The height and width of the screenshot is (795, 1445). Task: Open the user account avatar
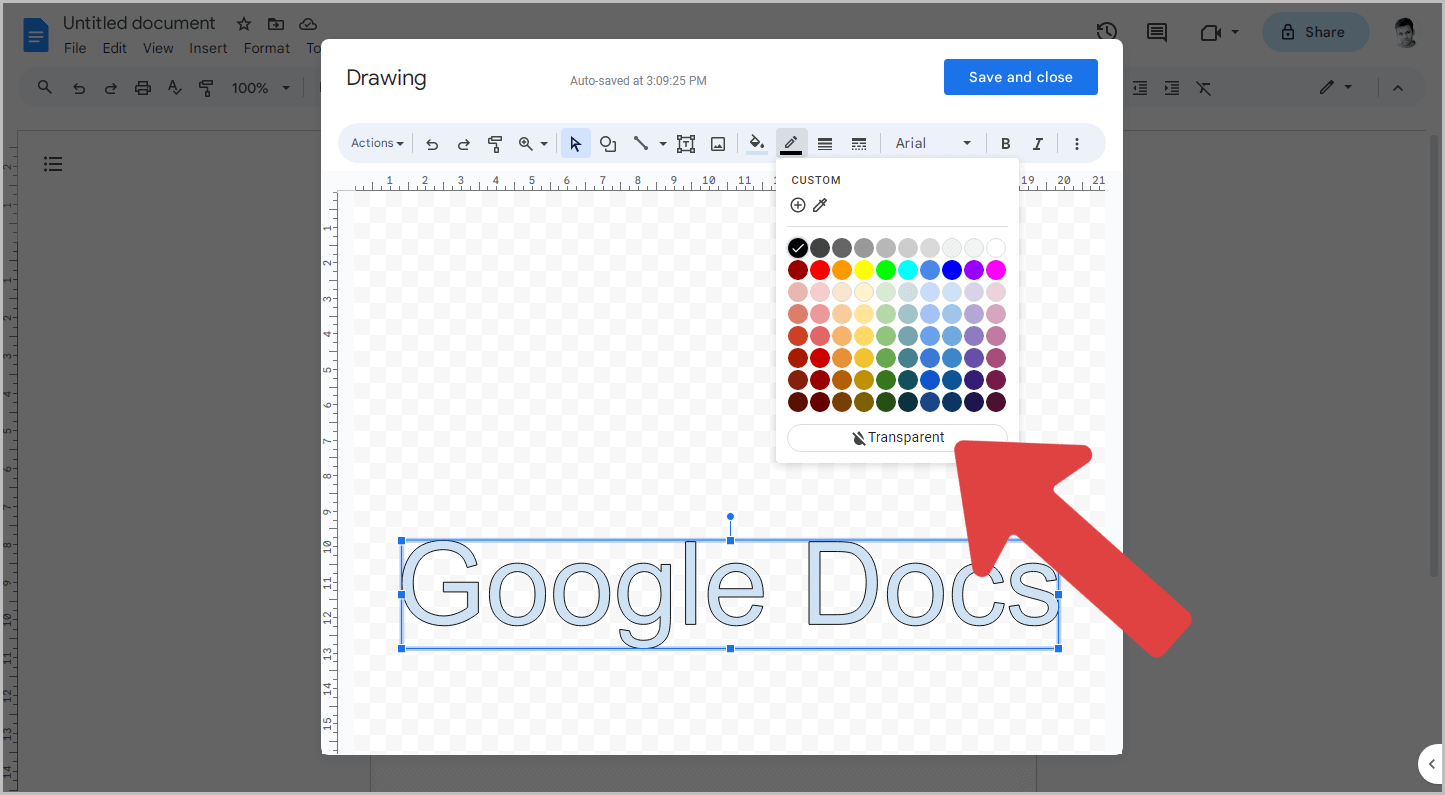(1406, 32)
